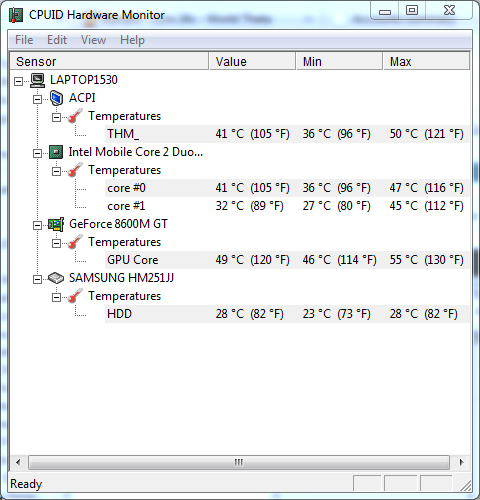Select the GeForce 8600M GT label
The image size is (480, 500).
[118, 224]
